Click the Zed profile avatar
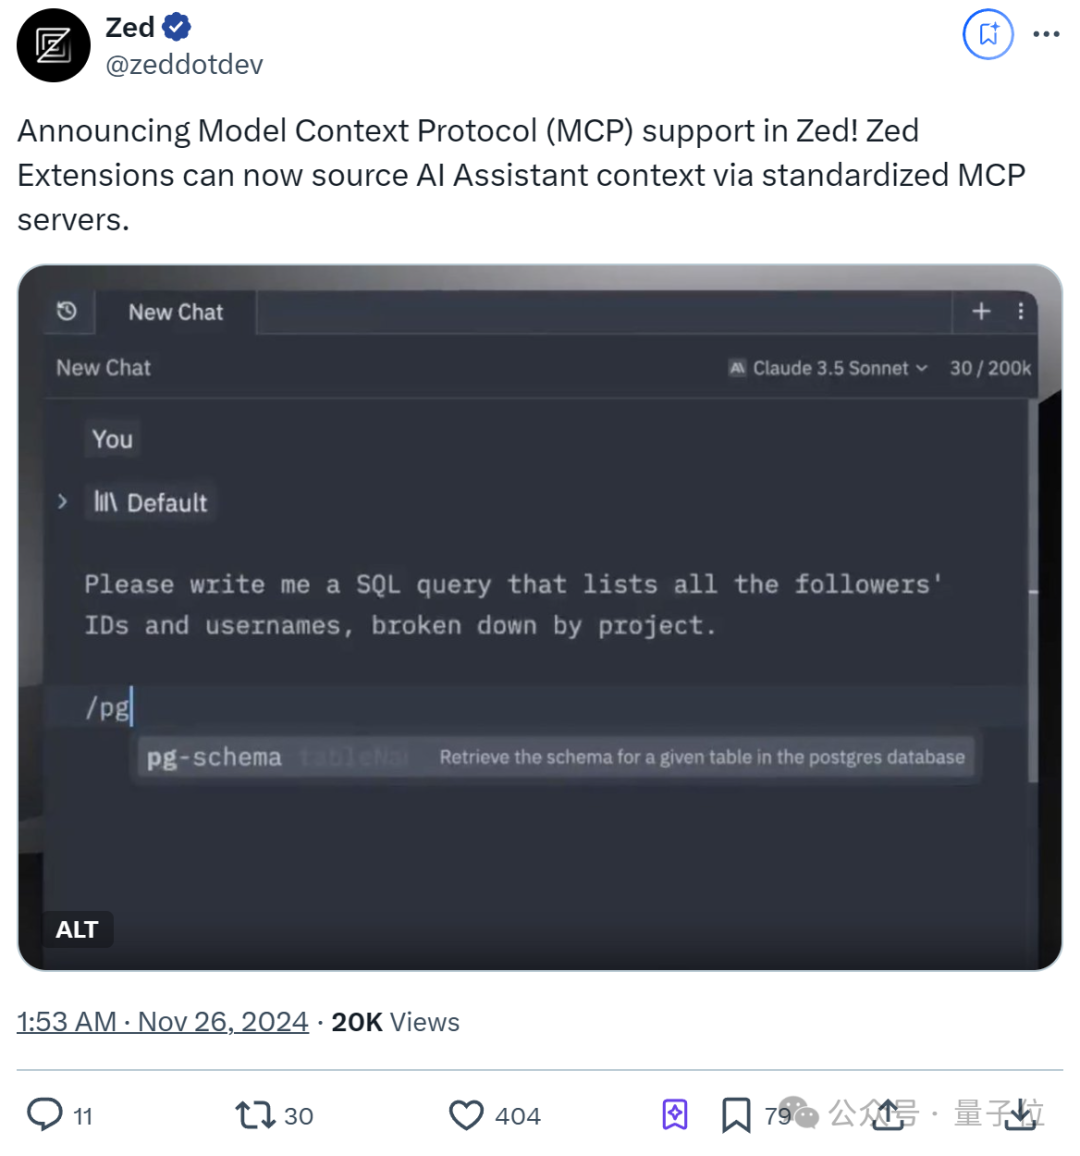 [53, 45]
